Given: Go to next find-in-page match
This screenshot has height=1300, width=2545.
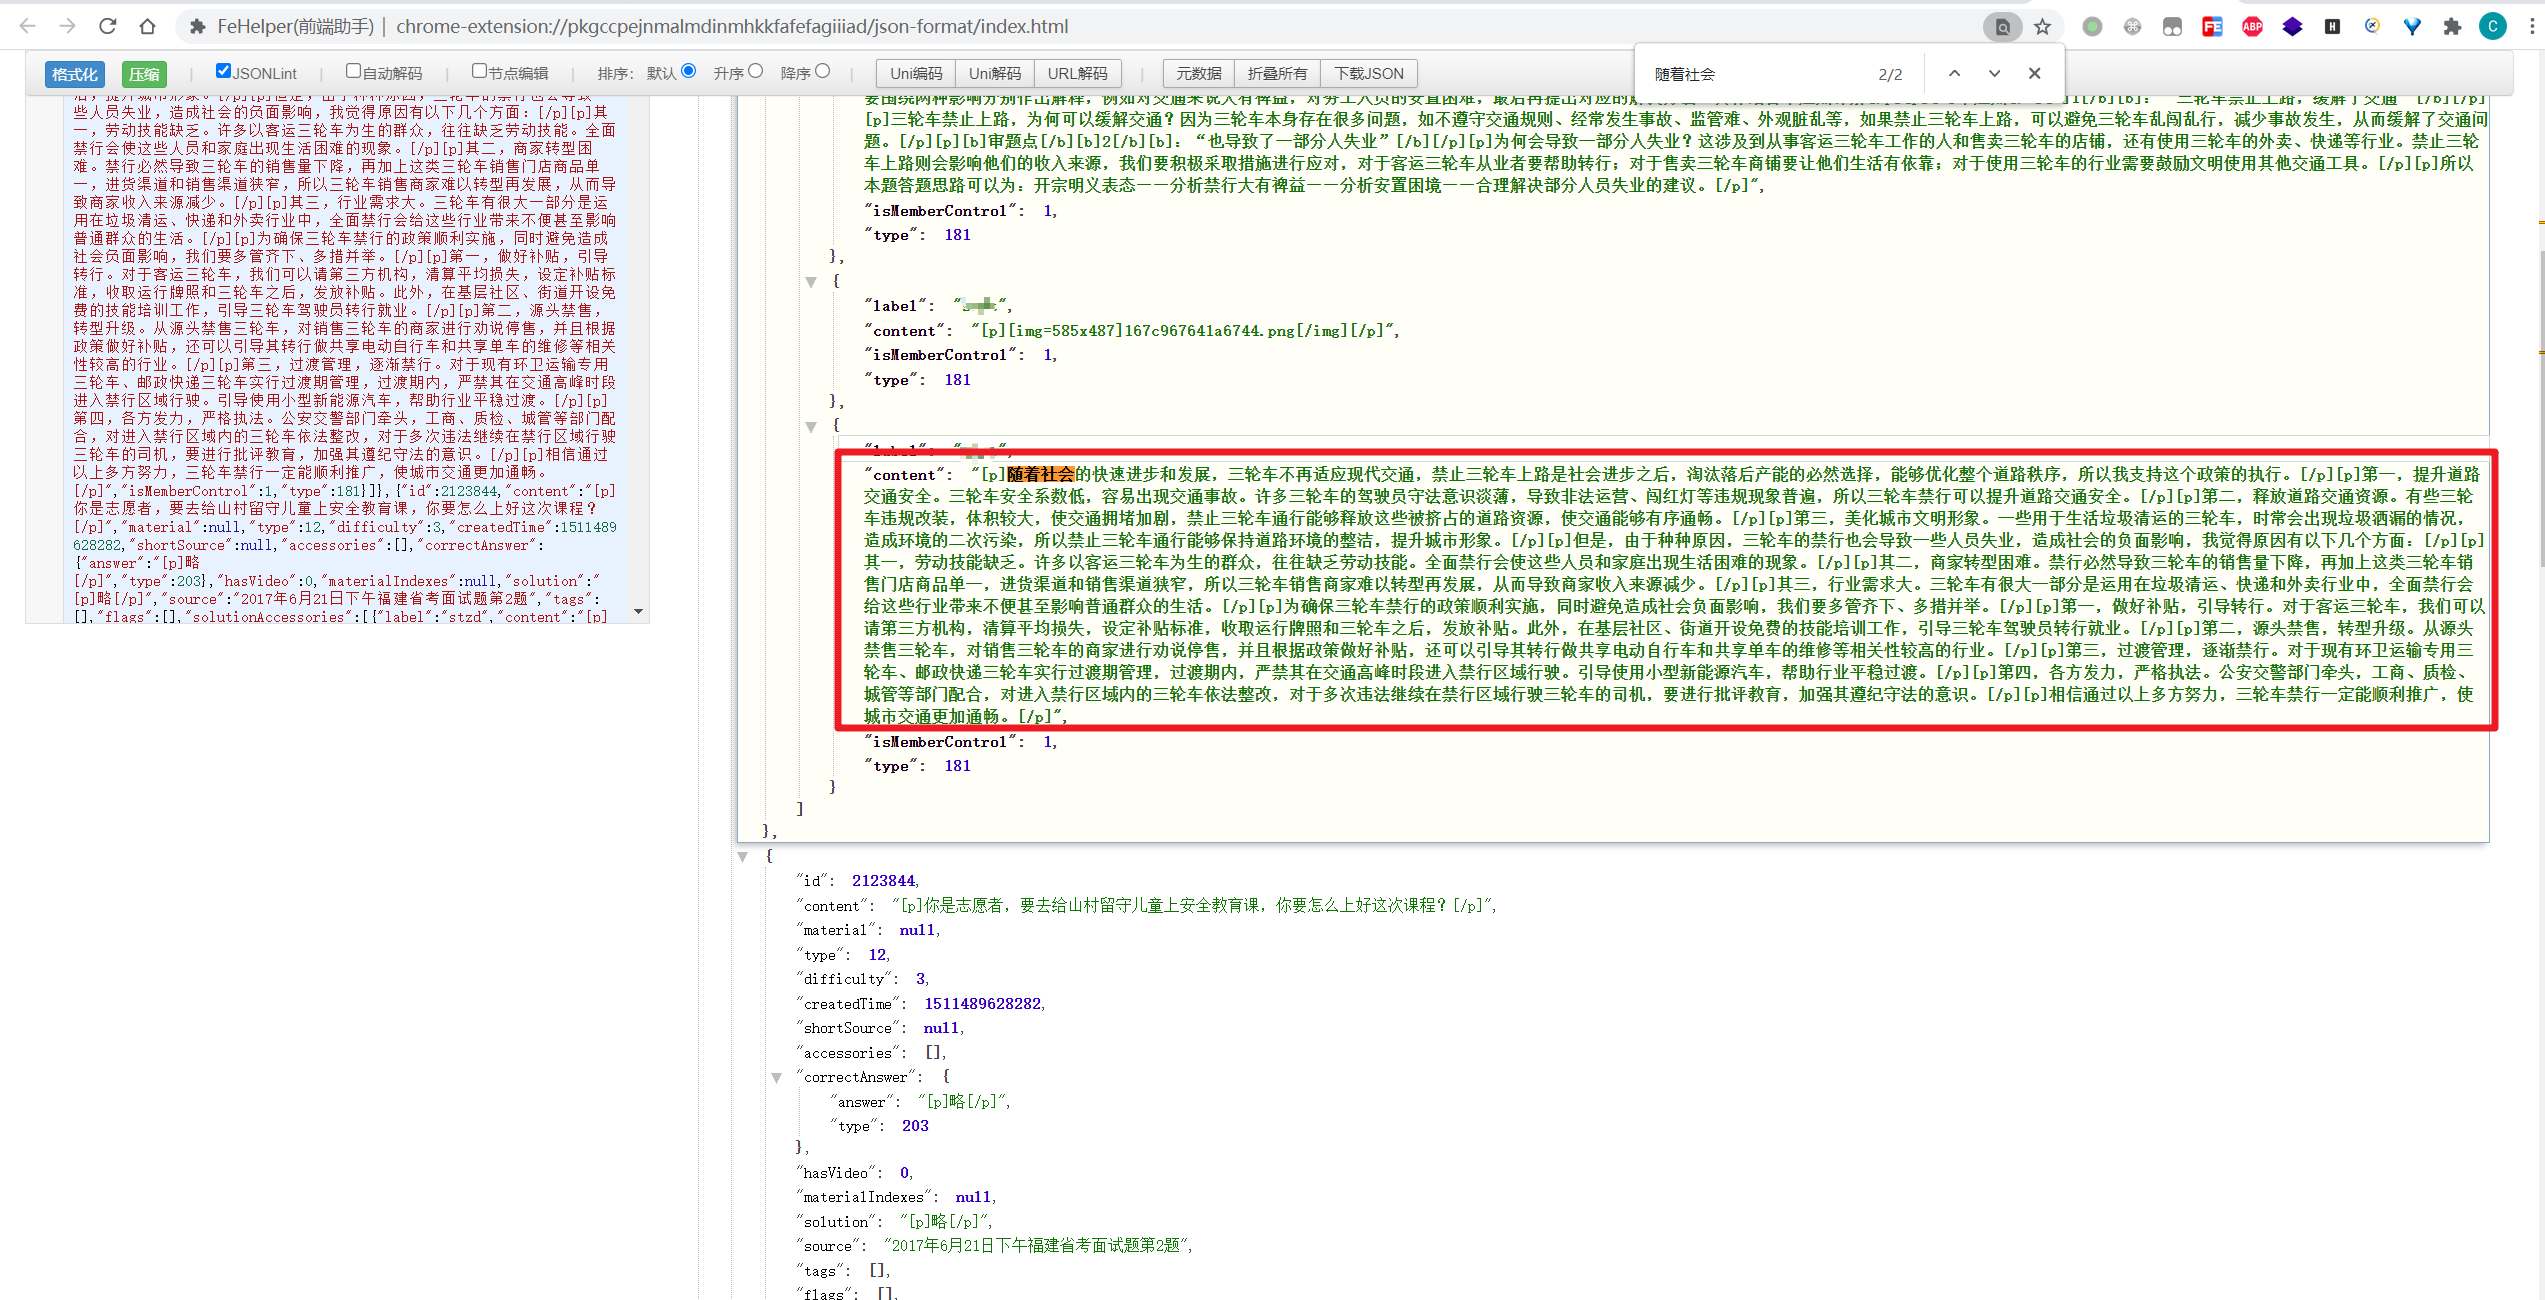Looking at the screenshot, I should tap(1994, 73).
